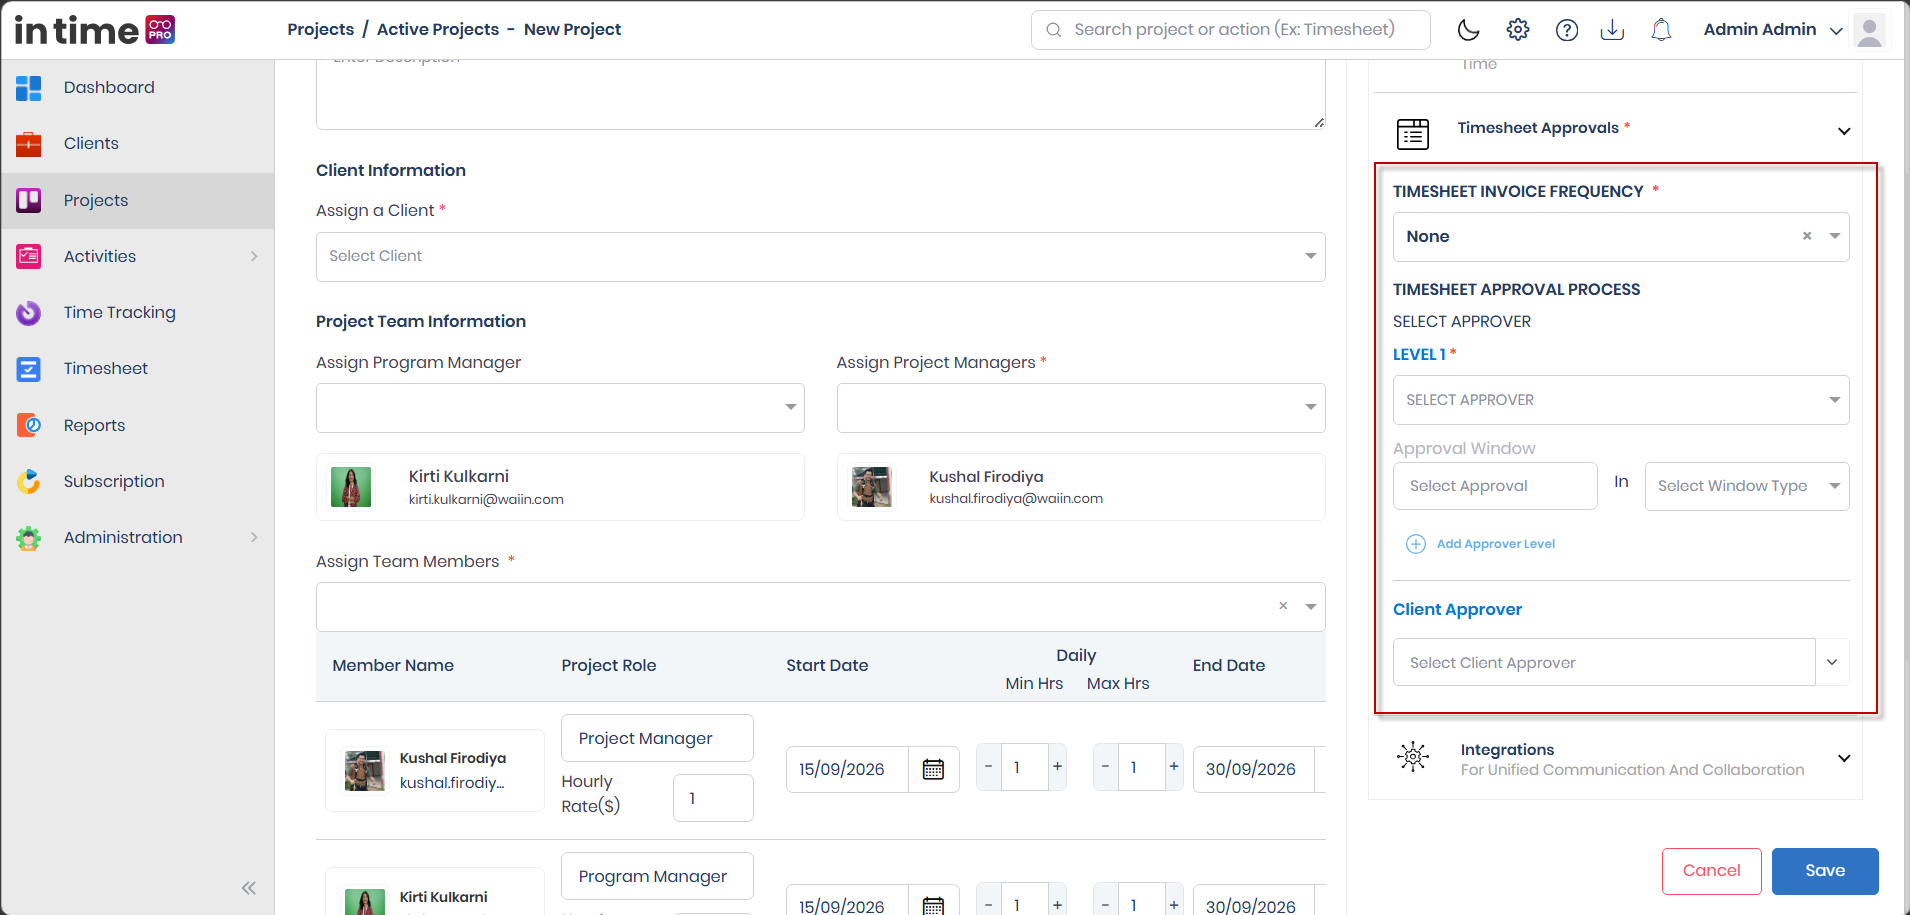Clear team members field with x
1910x915 pixels.
pos(1283,606)
